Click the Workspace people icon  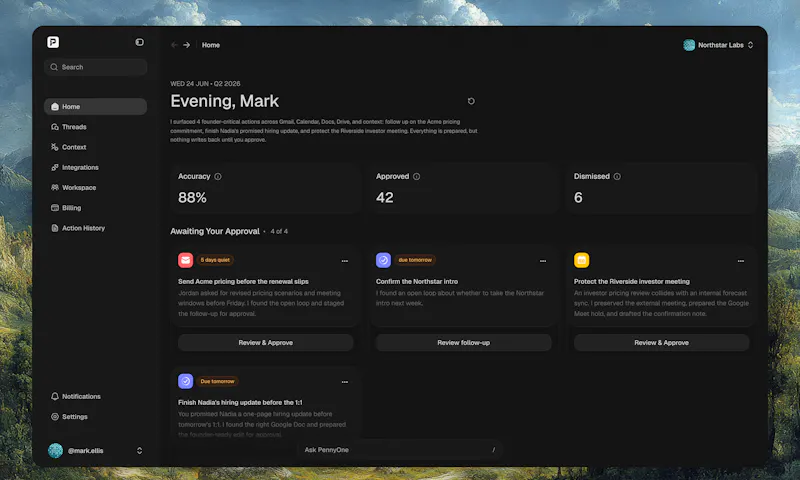(55, 188)
